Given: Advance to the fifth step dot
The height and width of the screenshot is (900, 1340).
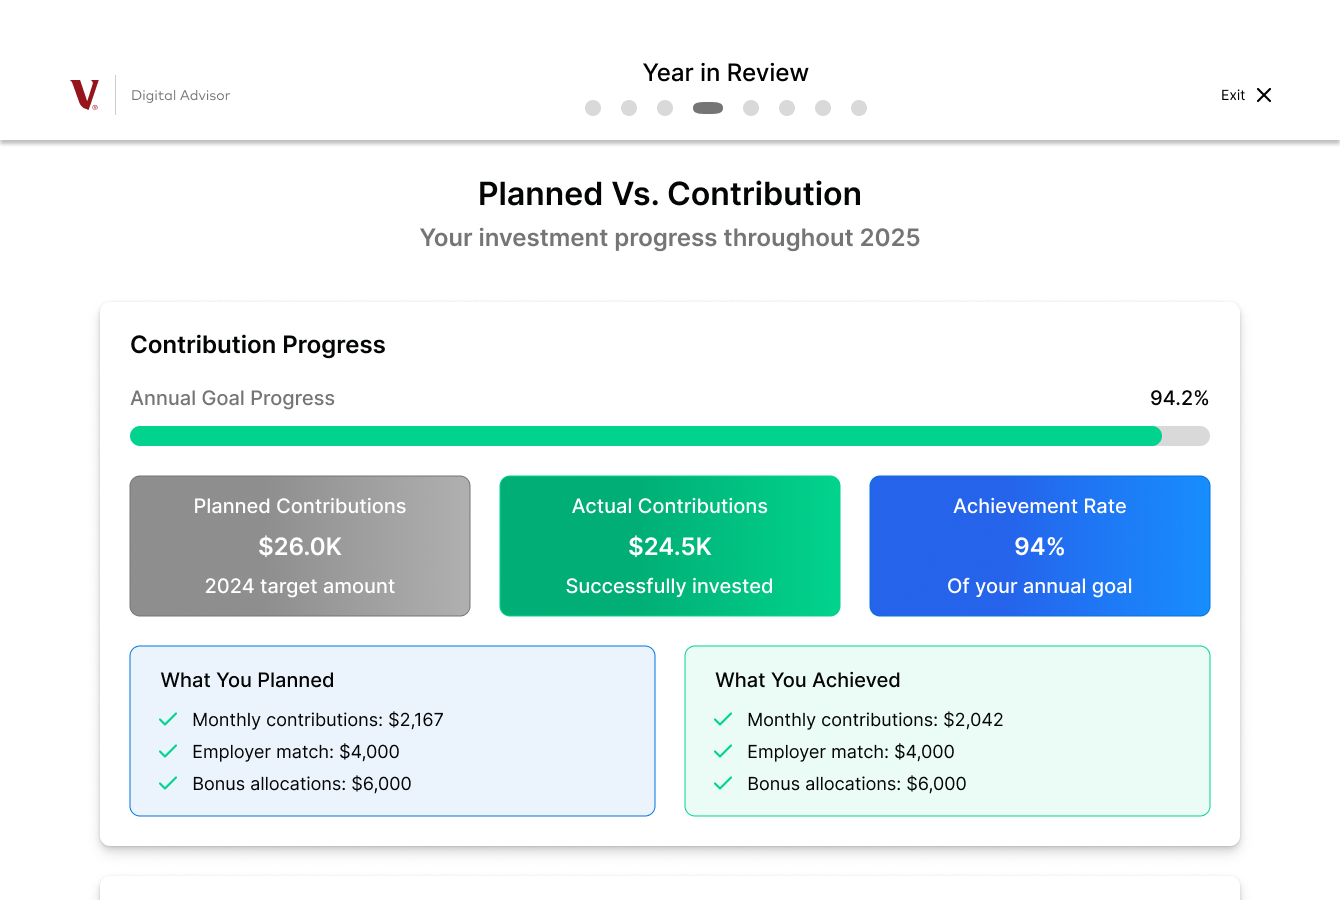Looking at the screenshot, I should tap(751, 108).
